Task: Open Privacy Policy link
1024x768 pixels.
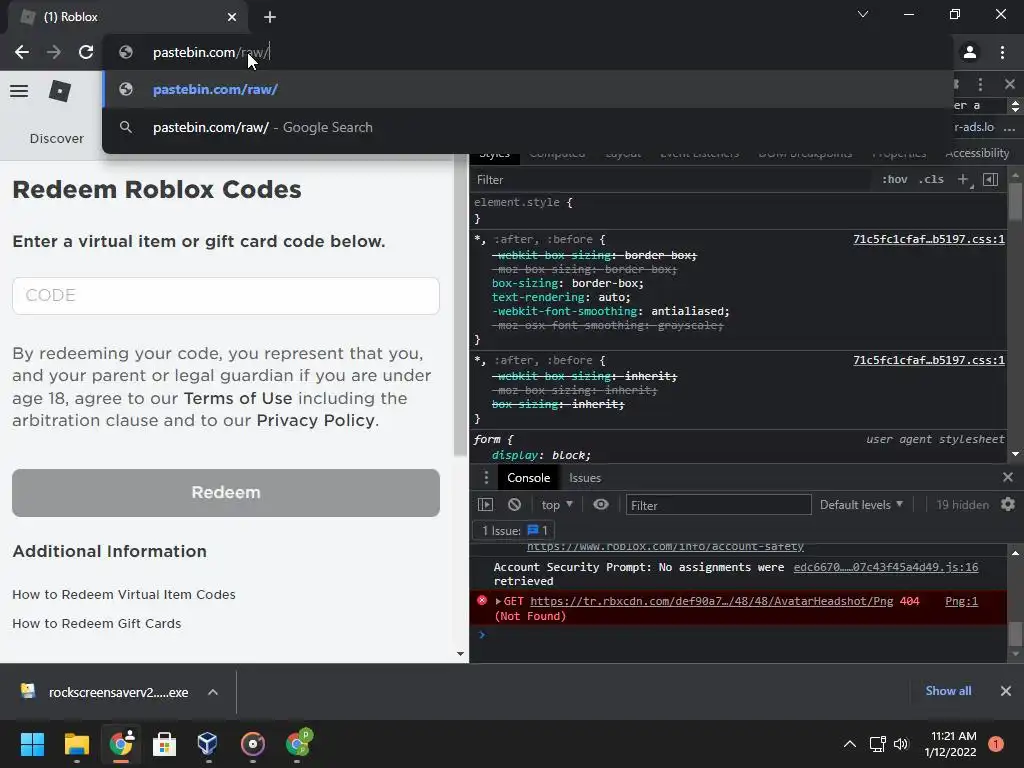Action: (x=315, y=421)
